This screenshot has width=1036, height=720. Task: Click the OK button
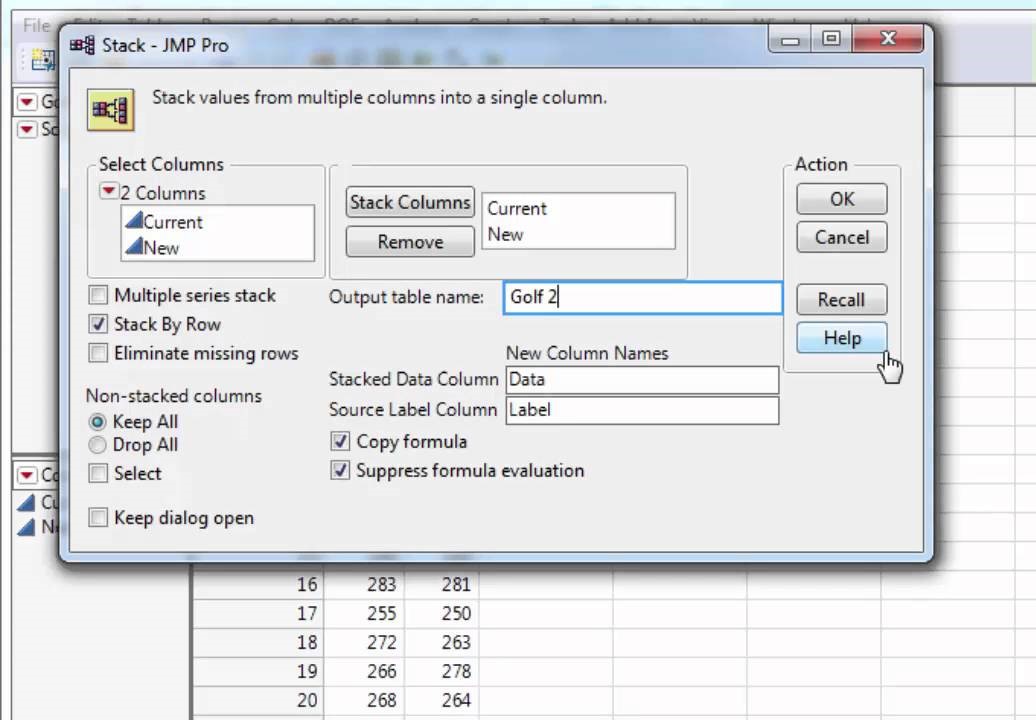[x=842, y=199]
